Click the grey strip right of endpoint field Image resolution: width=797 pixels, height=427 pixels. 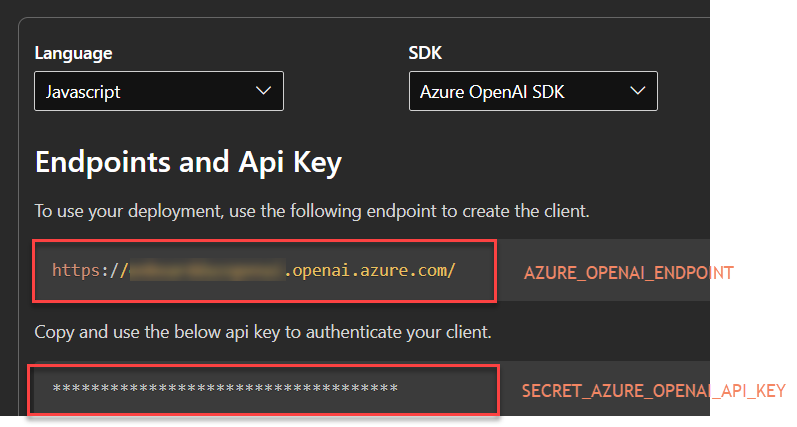603,270
